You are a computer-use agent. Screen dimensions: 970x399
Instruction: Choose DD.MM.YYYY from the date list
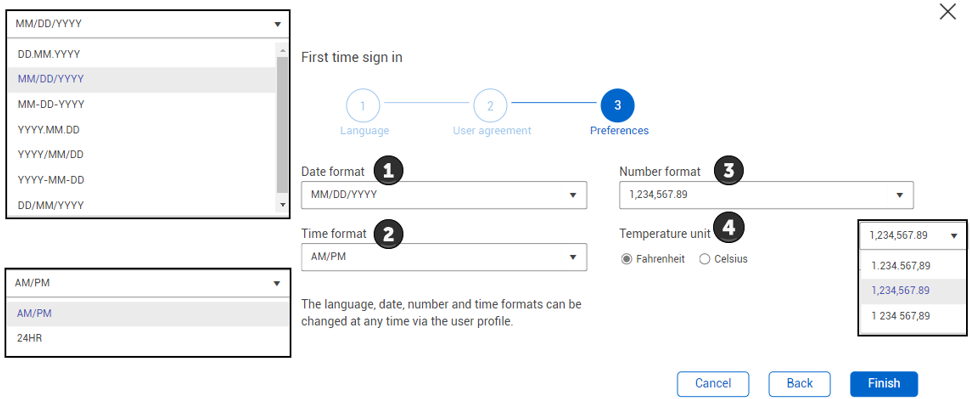(142, 54)
